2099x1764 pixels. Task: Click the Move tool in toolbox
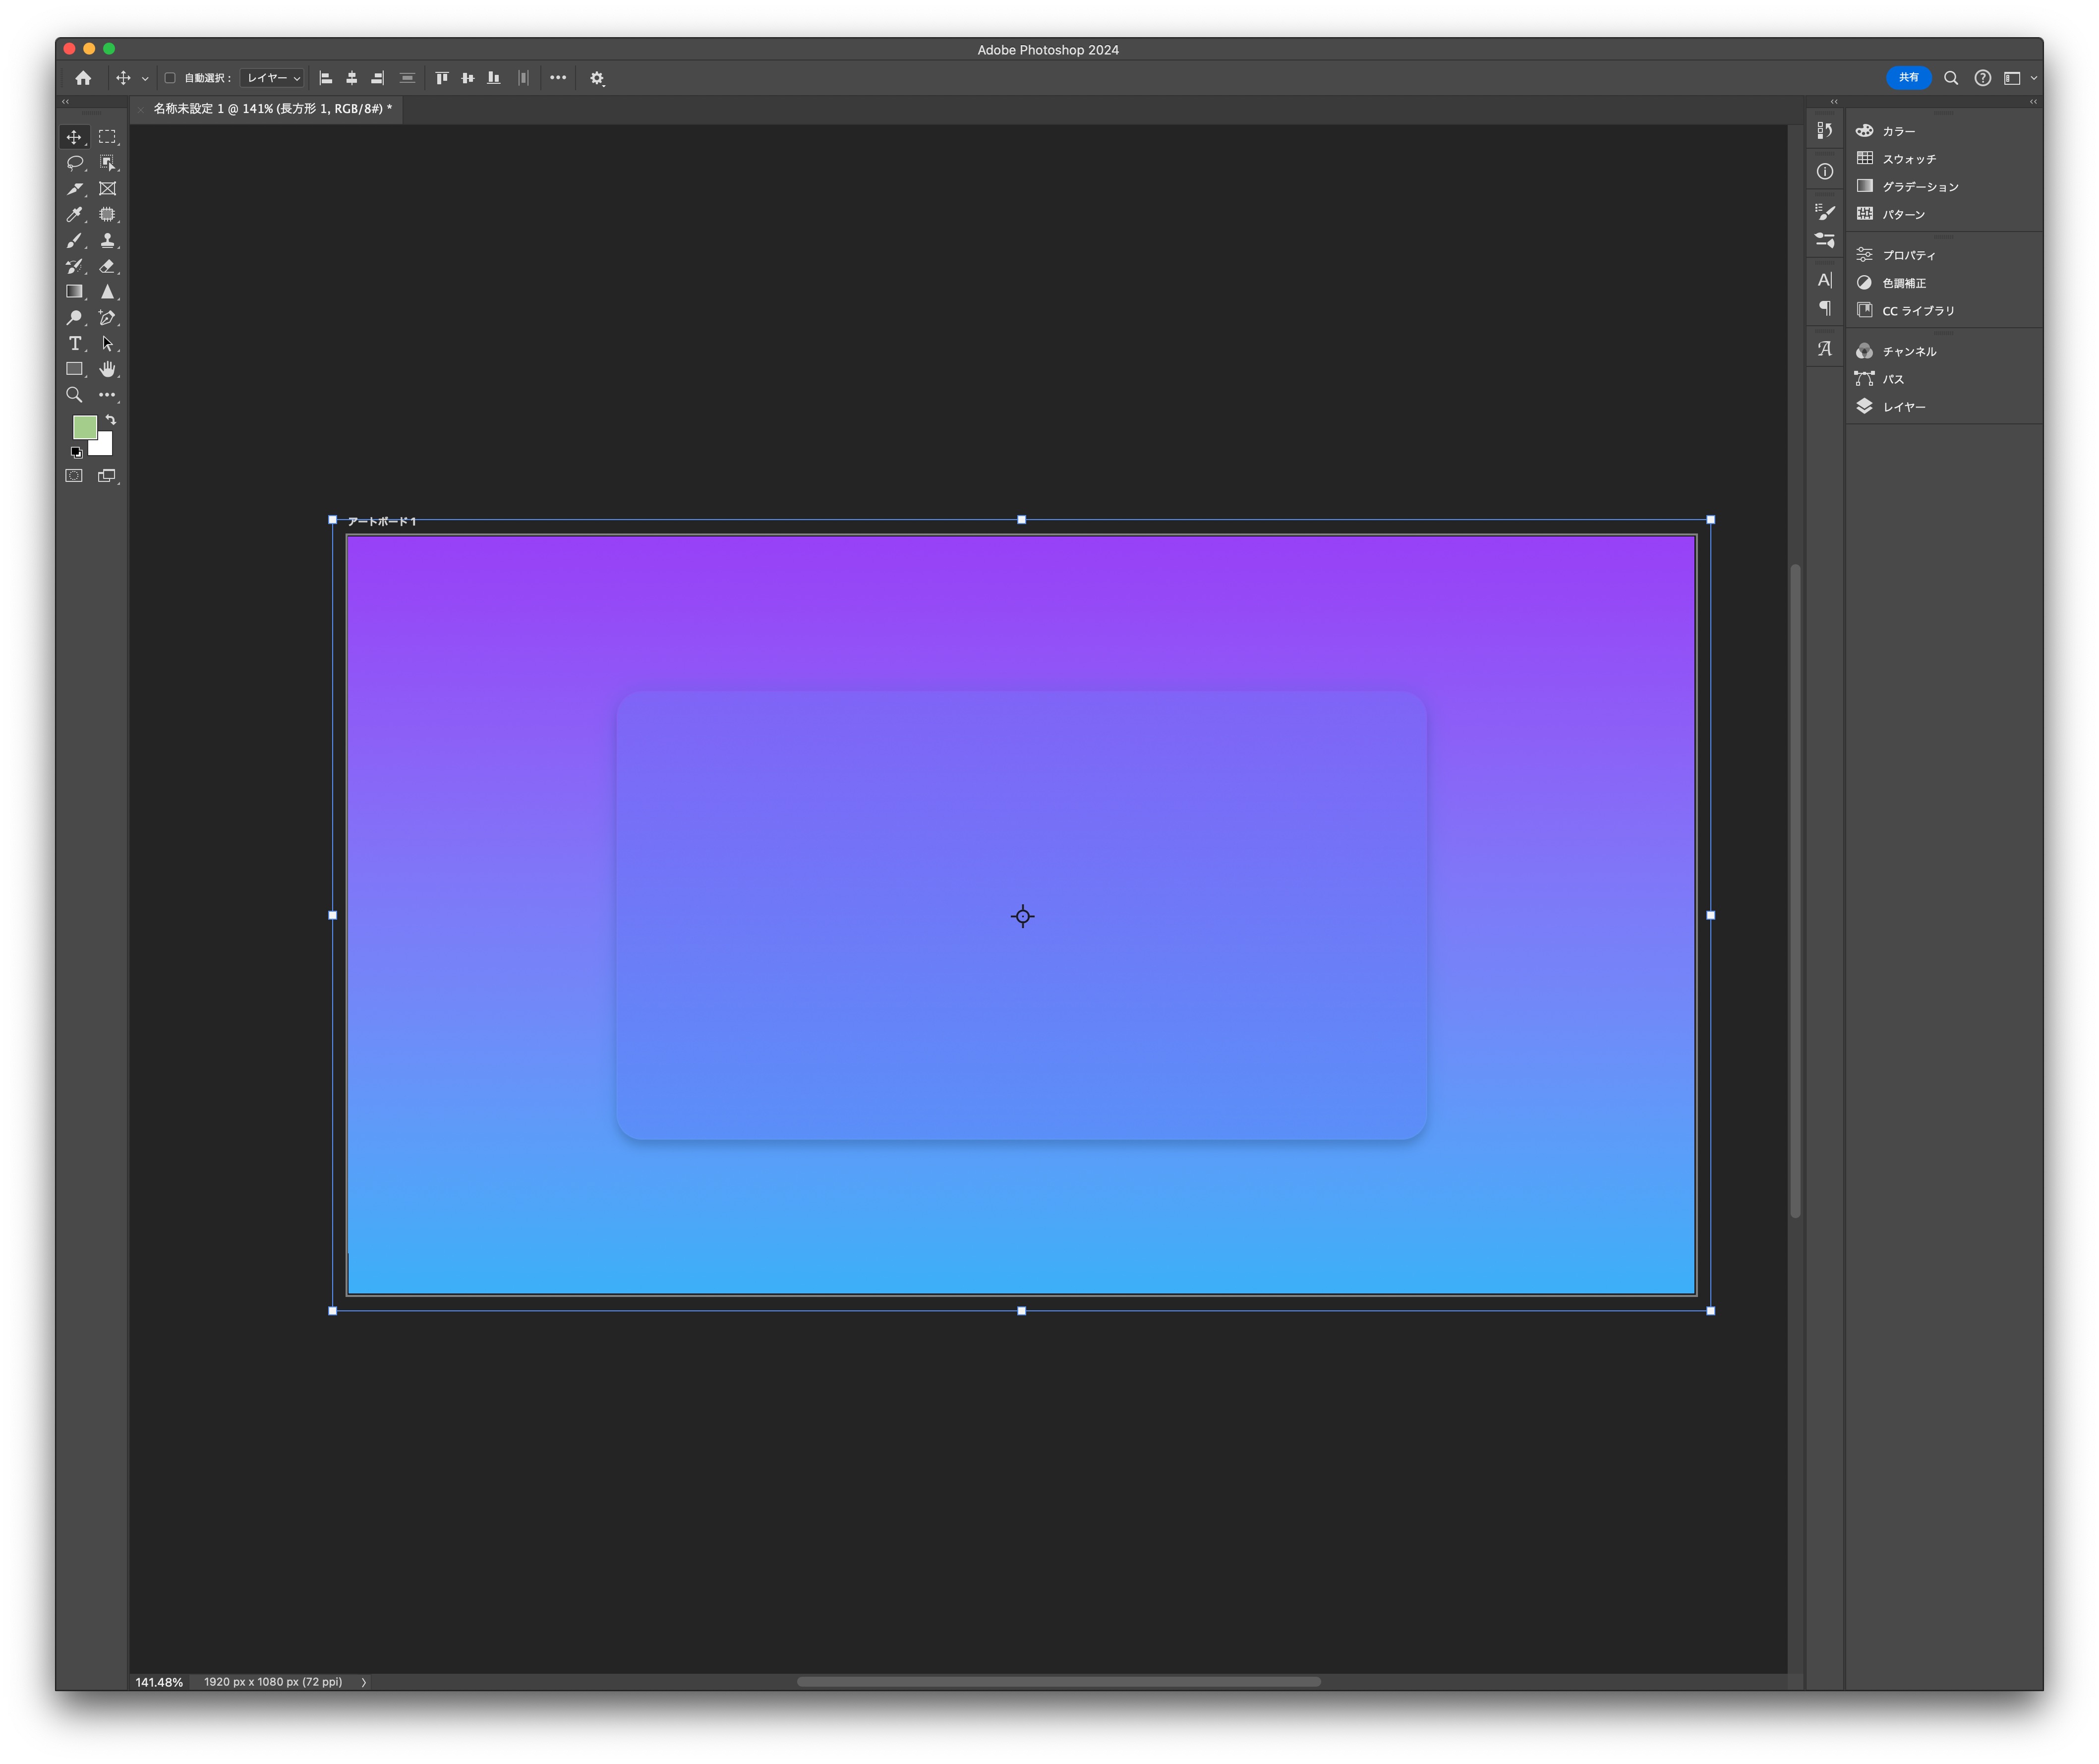point(75,137)
